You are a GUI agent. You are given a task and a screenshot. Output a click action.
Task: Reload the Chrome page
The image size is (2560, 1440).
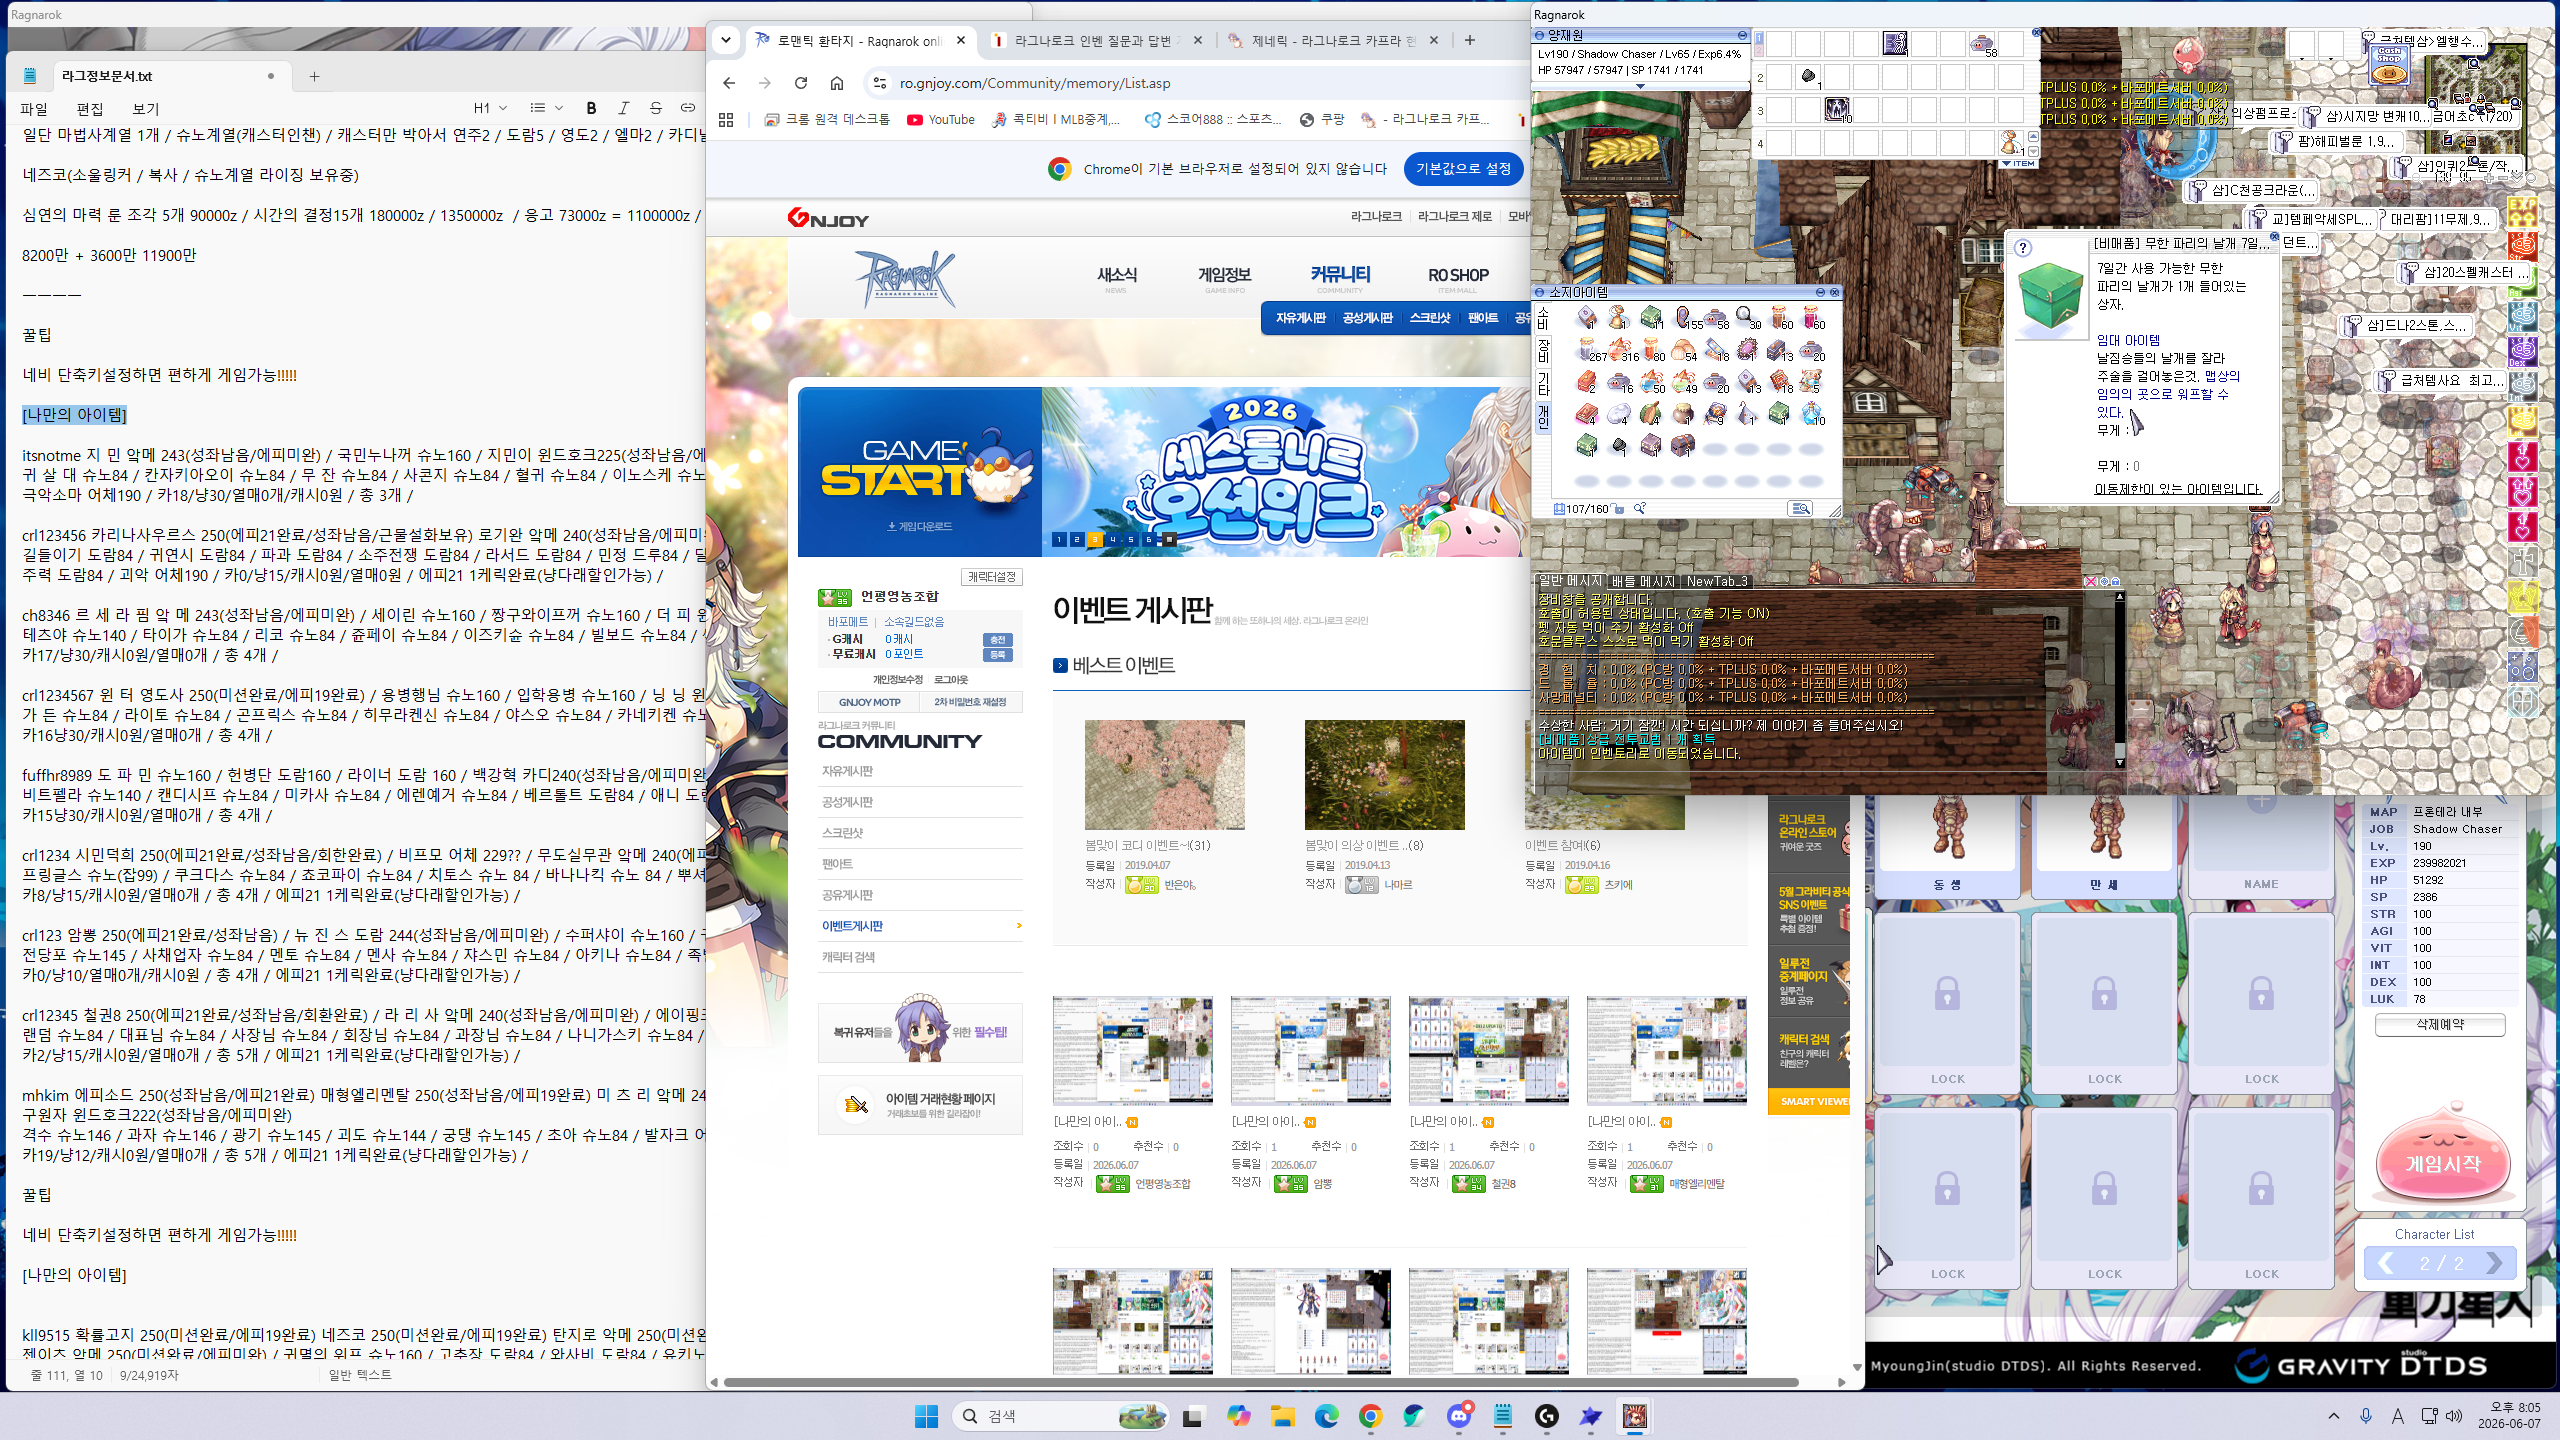[801, 83]
